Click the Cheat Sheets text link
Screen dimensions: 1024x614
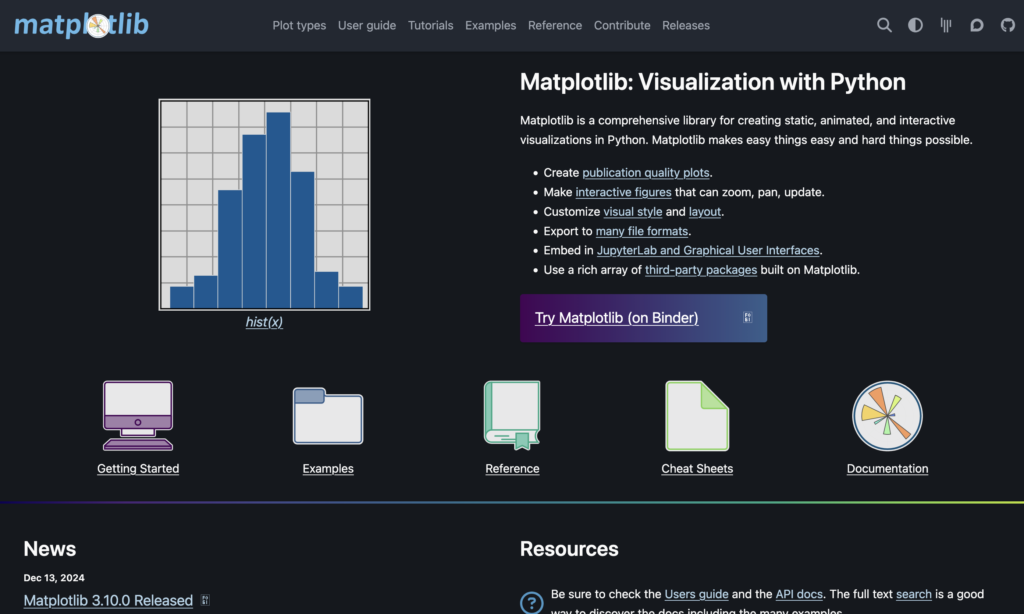pos(697,468)
